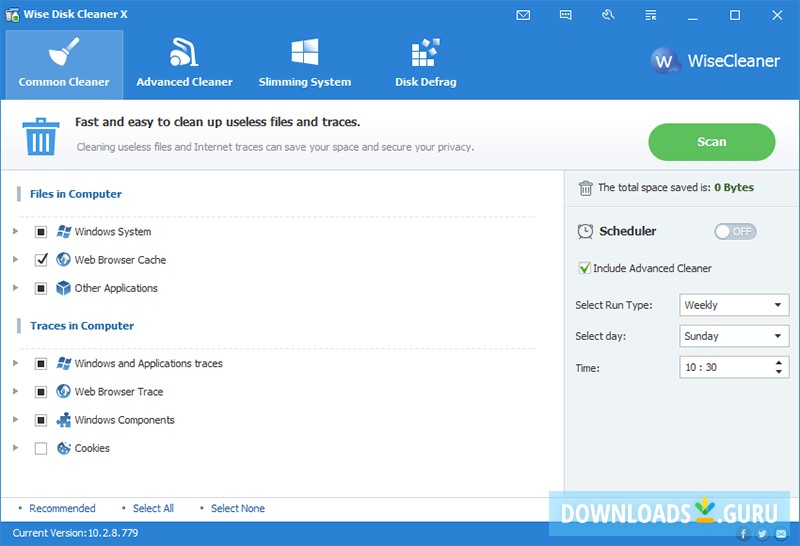Expand the Windows System tree item

coord(15,232)
